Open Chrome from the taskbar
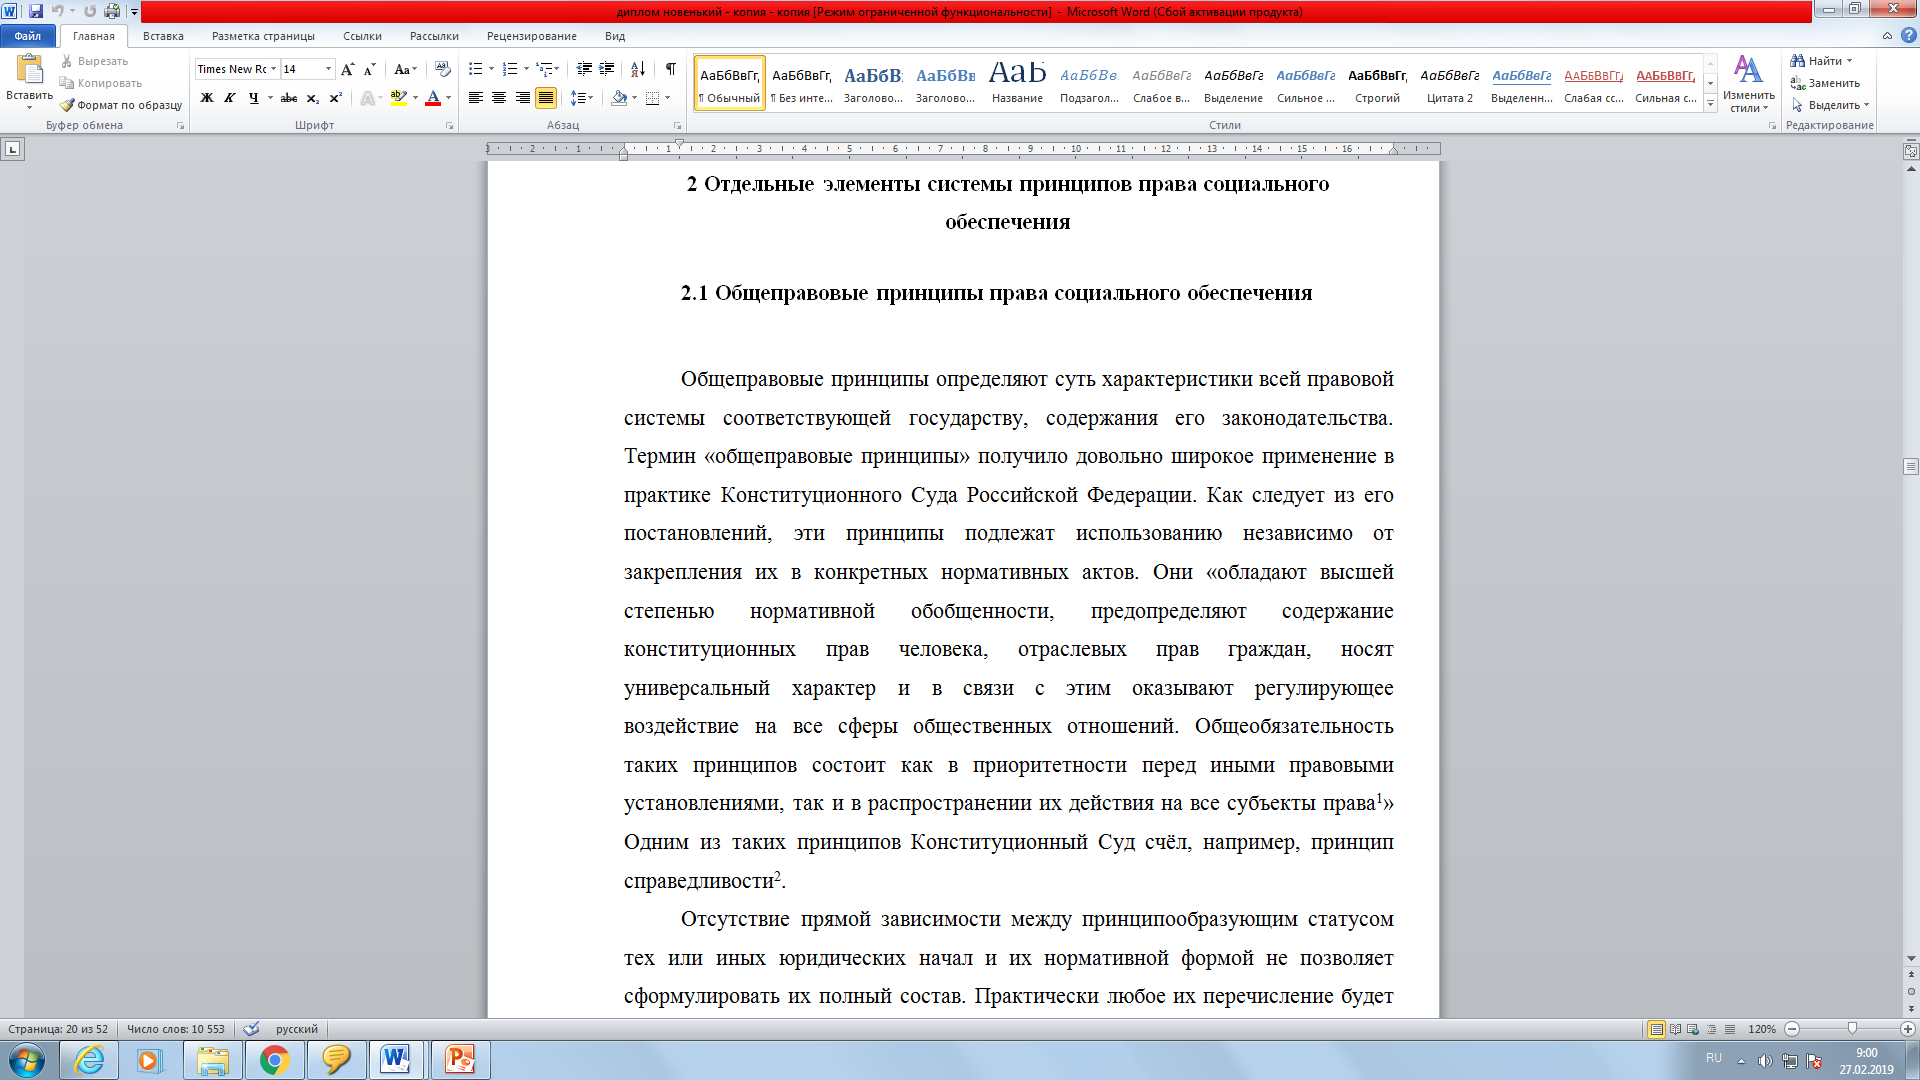This screenshot has width=1920, height=1080. coord(274,1060)
